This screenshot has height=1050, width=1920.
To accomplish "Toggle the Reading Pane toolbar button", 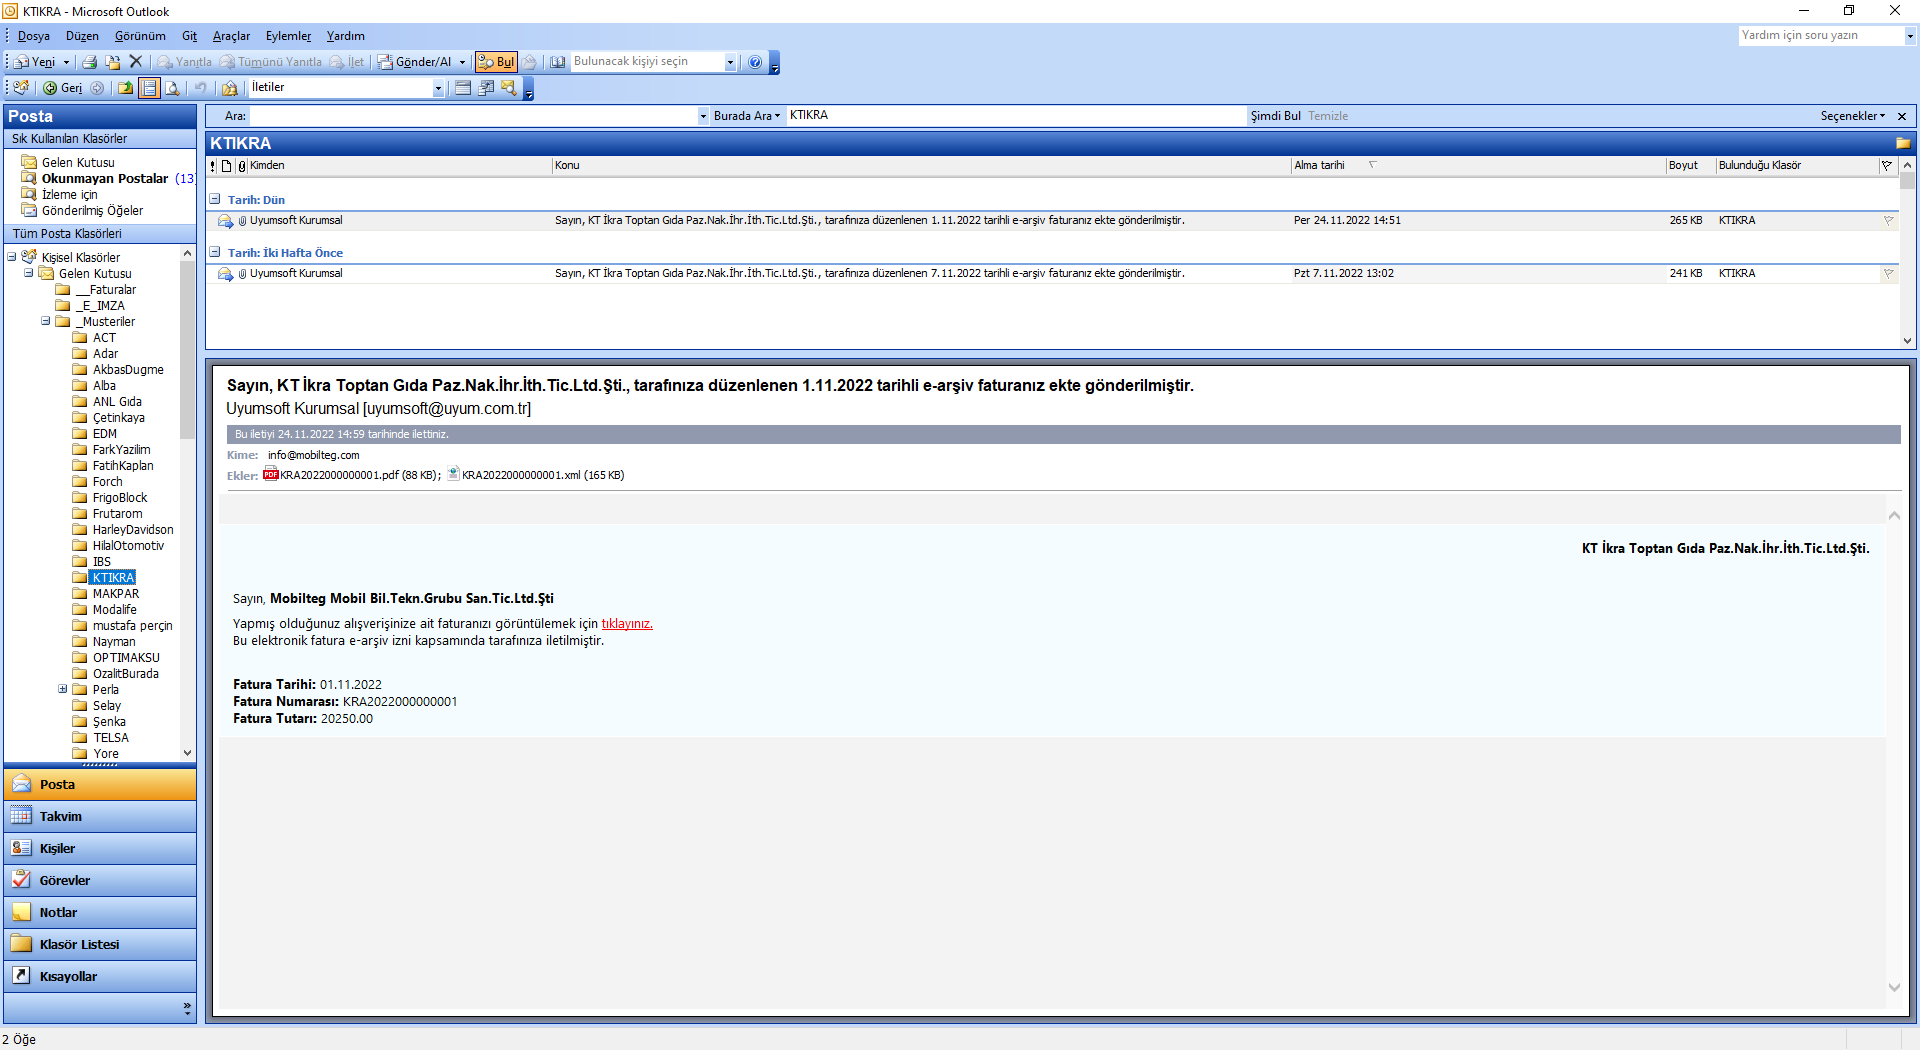I will click(x=149, y=88).
